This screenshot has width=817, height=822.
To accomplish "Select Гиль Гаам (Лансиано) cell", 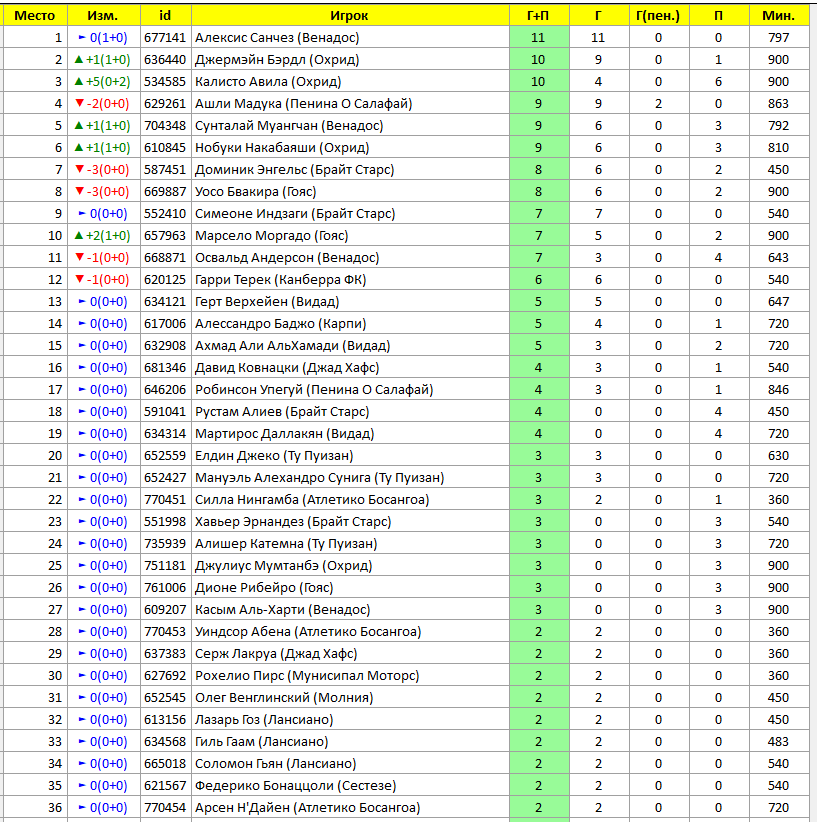I will pos(350,742).
